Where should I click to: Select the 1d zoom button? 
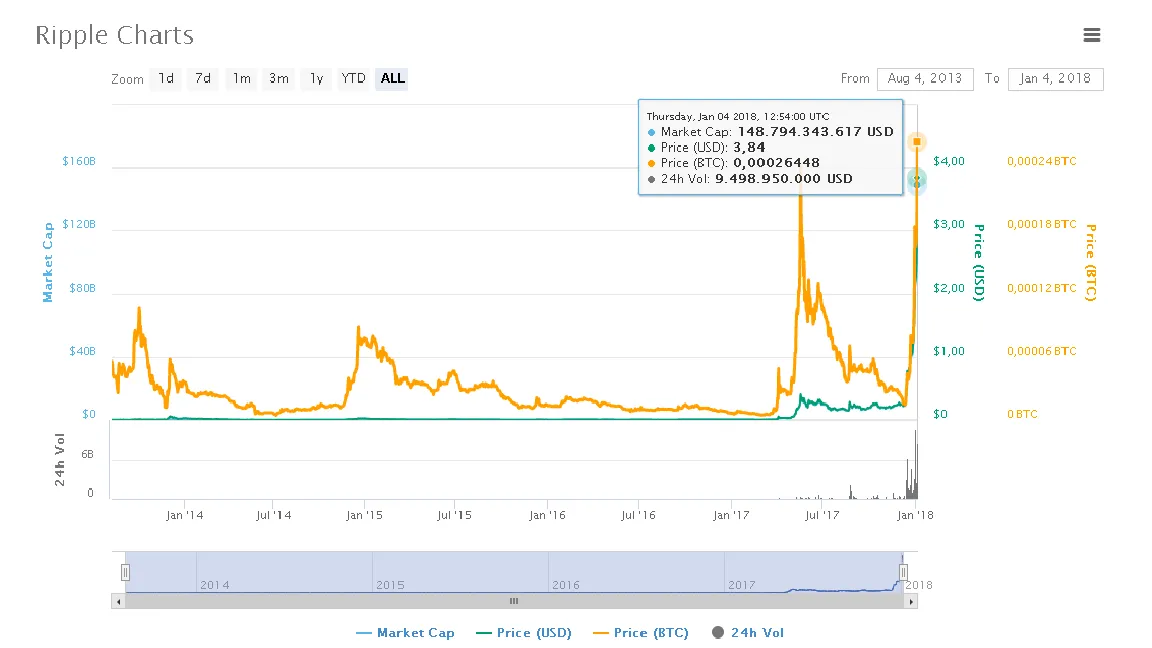(166, 79)
